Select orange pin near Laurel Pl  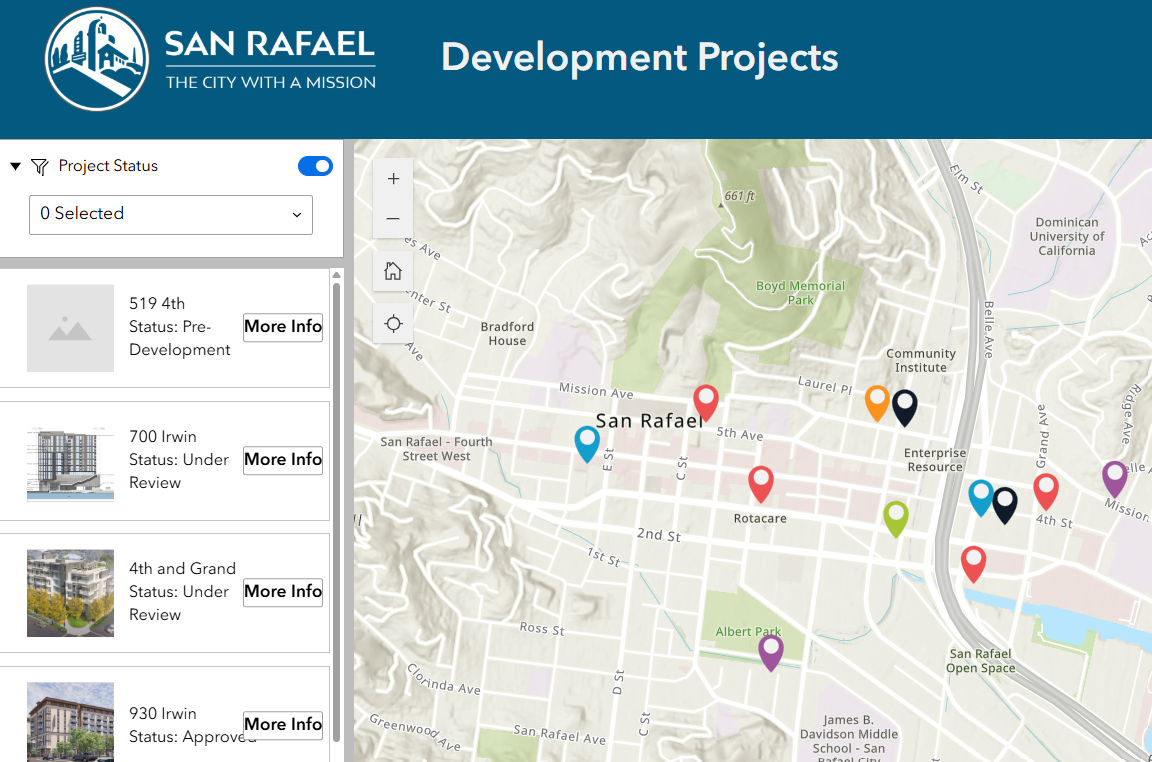click(x=877, y=403)
